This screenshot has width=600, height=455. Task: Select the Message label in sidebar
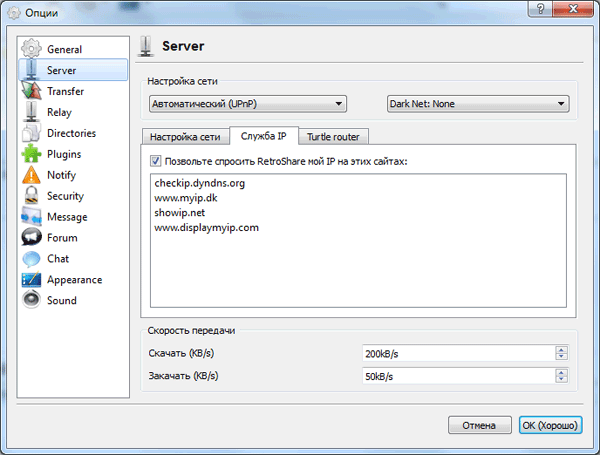(x=67, y=217)
